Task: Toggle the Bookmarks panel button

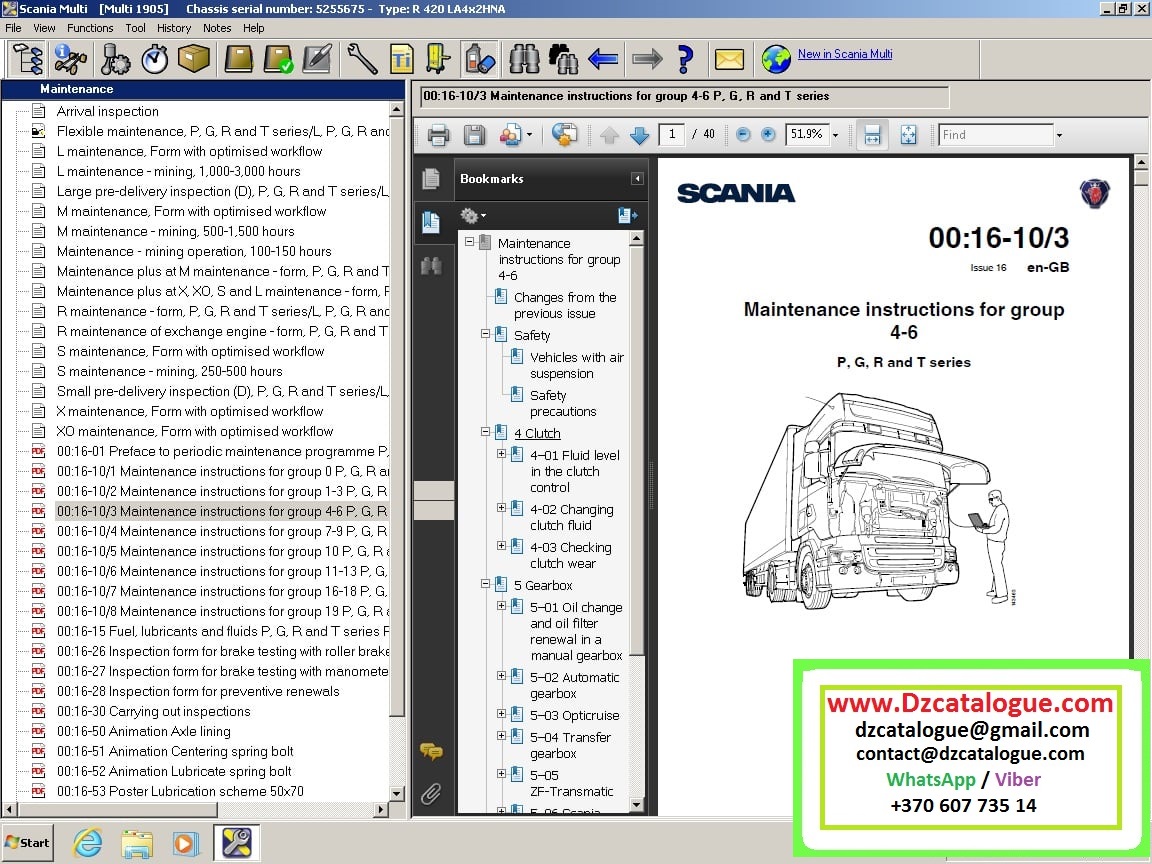Action: click(x=431, y=222)
